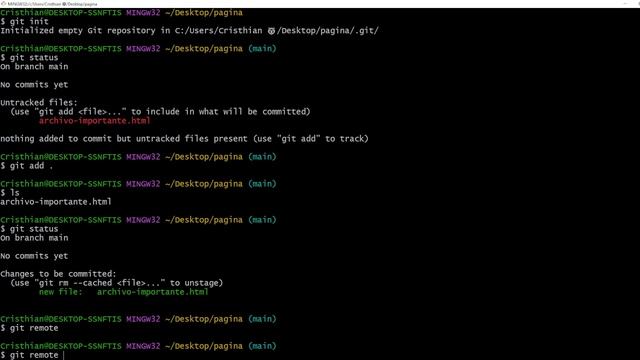Select the 'Initialized empty Git repository' output line
The image size is (640, 360).
[189, 31]
